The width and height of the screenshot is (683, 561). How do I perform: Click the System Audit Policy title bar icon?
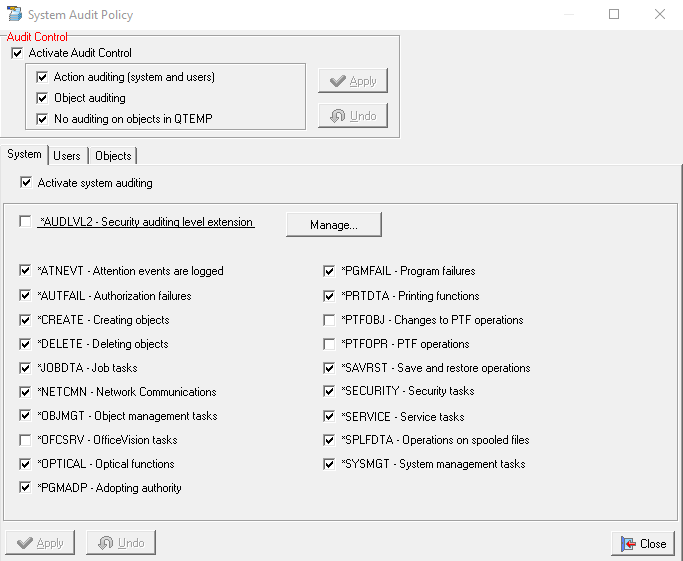pos(15,15)
